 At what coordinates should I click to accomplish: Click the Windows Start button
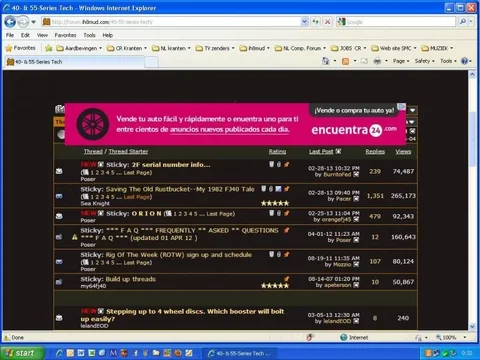(22, 353)
